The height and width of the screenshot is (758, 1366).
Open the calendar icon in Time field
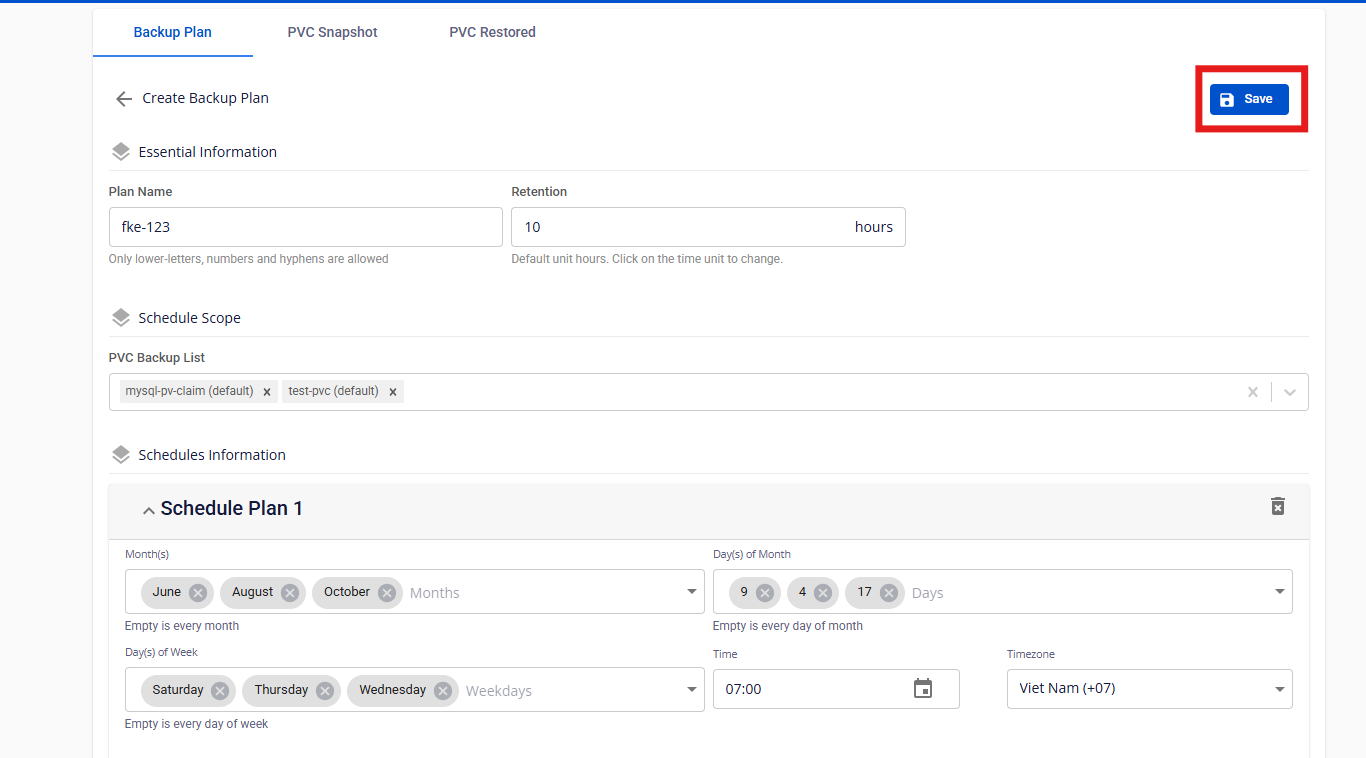923,689
